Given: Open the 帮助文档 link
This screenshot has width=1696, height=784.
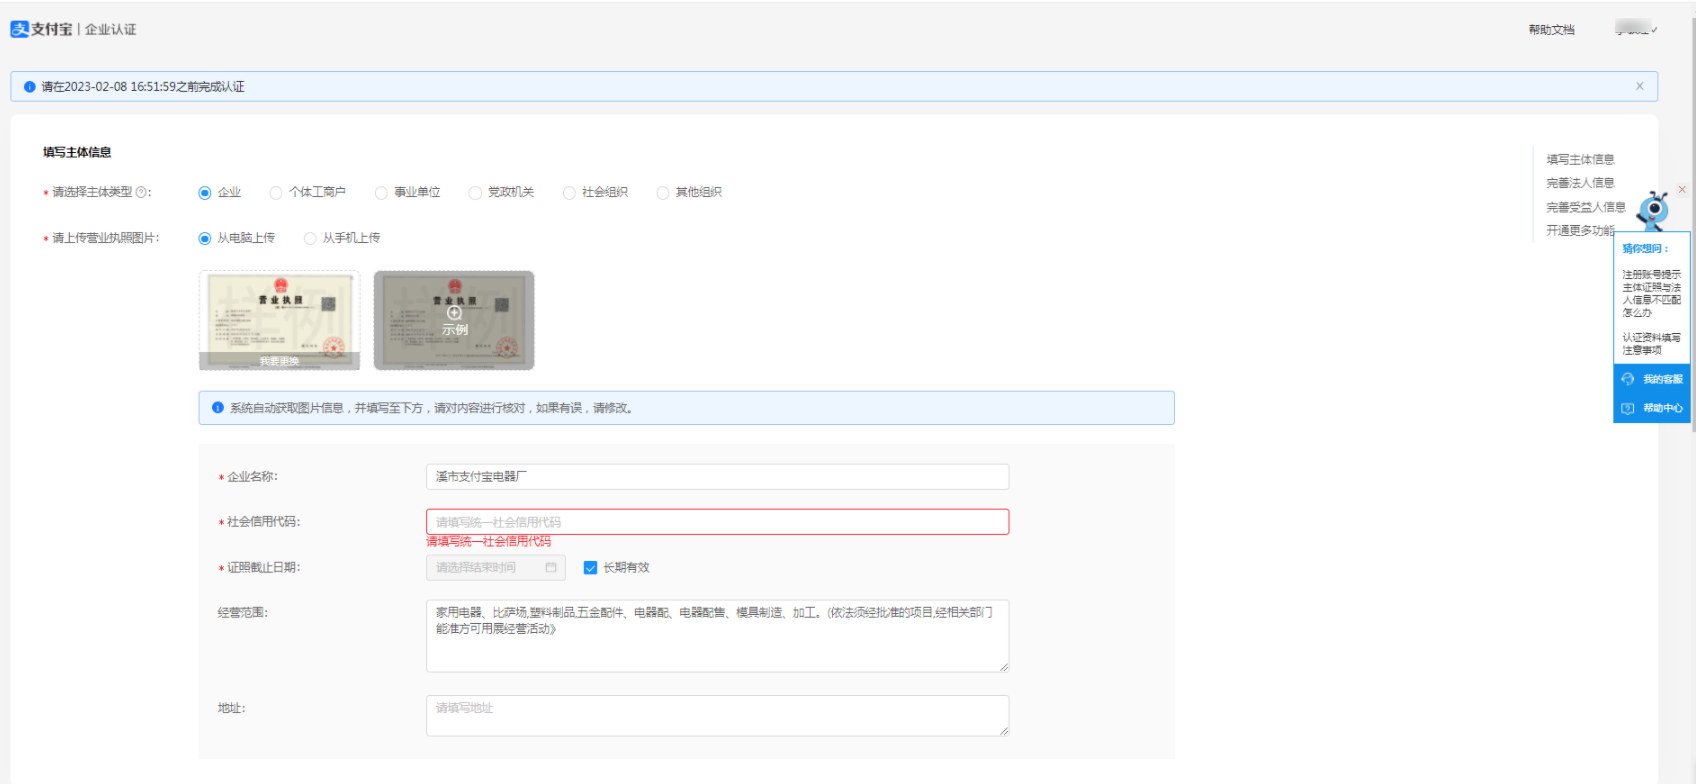Looking at the screenshot, I should (x=1551, y=30).
